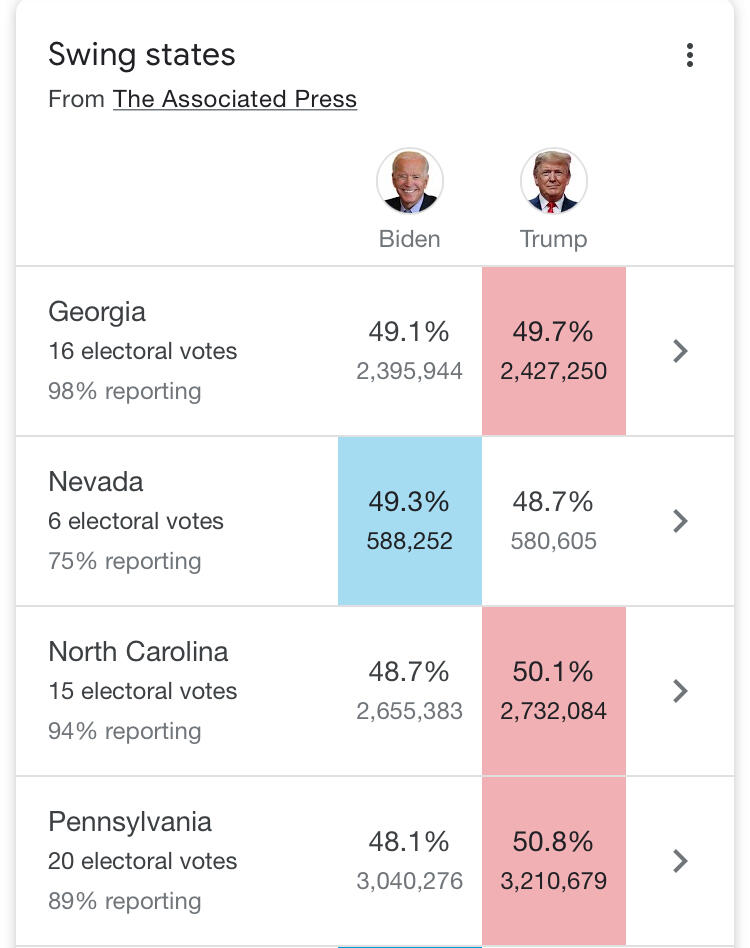Click the red Trump 50.8% Pennsylvania cell
Image resolution: width=750 pixels, height=948 pixels.
(x=553, y=861)
